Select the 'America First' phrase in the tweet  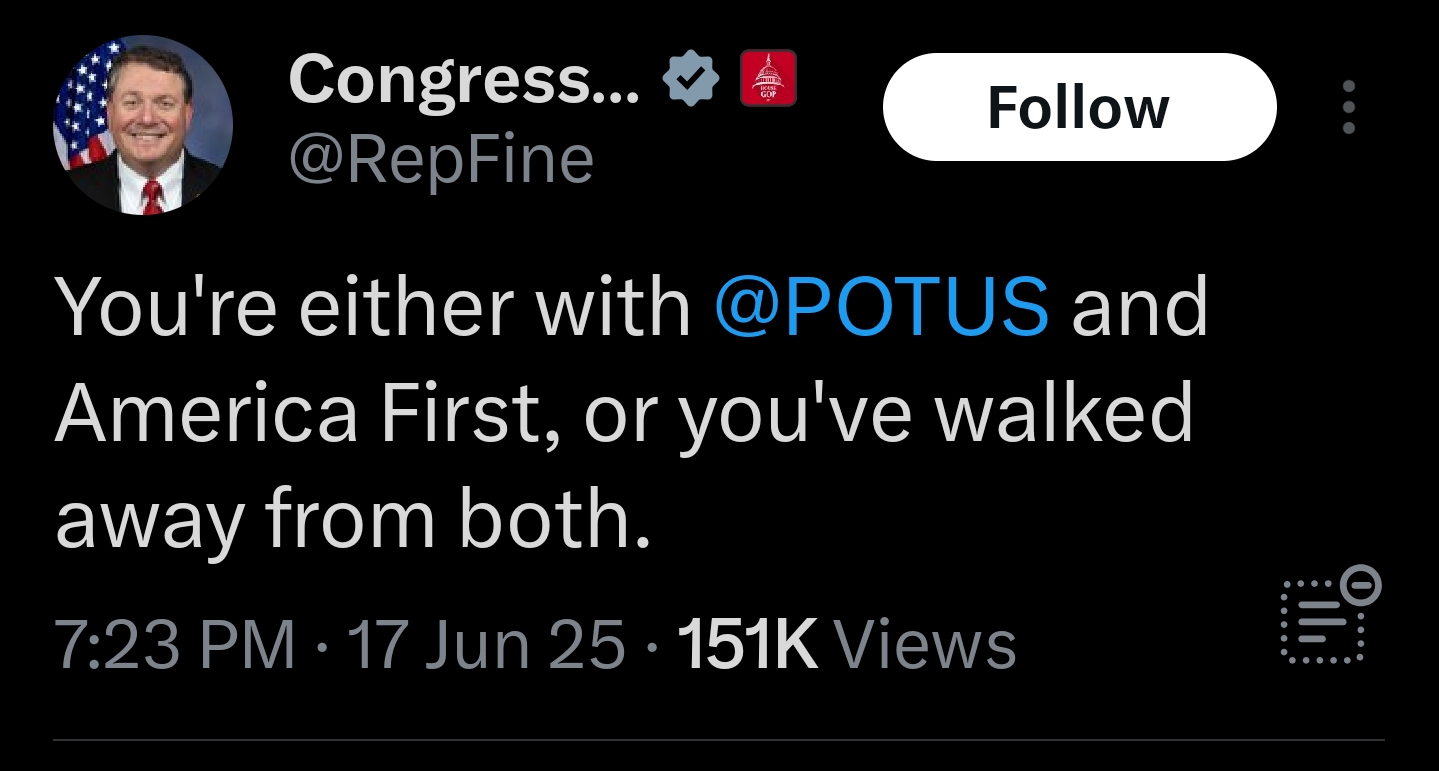(x=296, y=412)
